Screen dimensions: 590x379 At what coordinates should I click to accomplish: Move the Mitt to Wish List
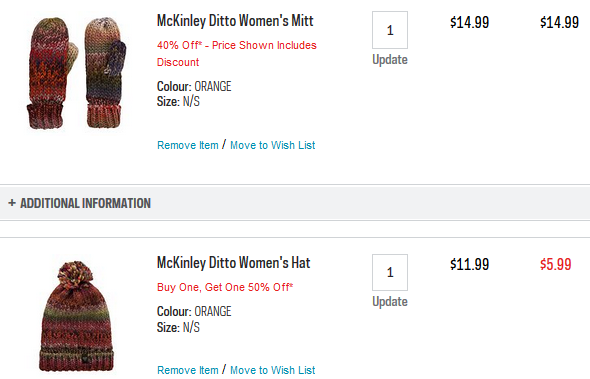tap(272, 145)
